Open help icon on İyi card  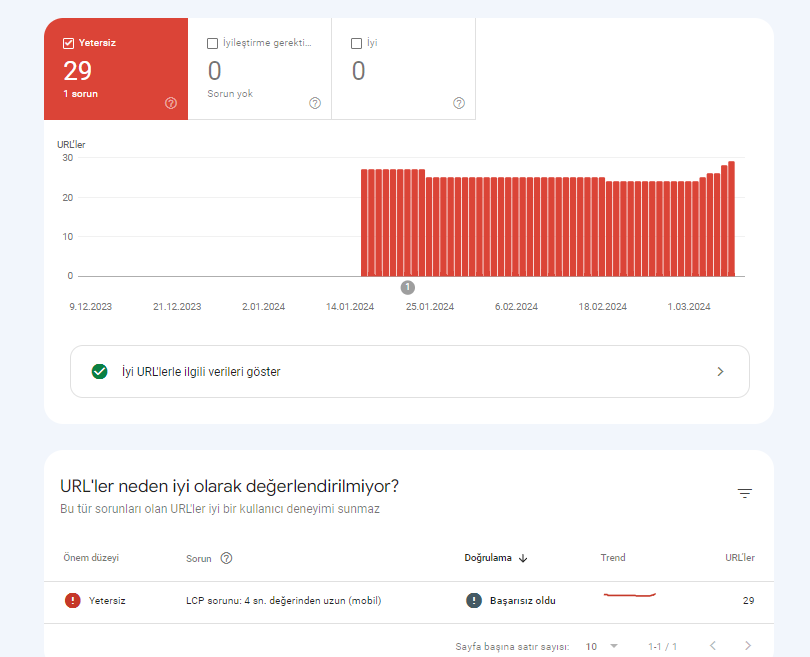[x=459, y=103]
